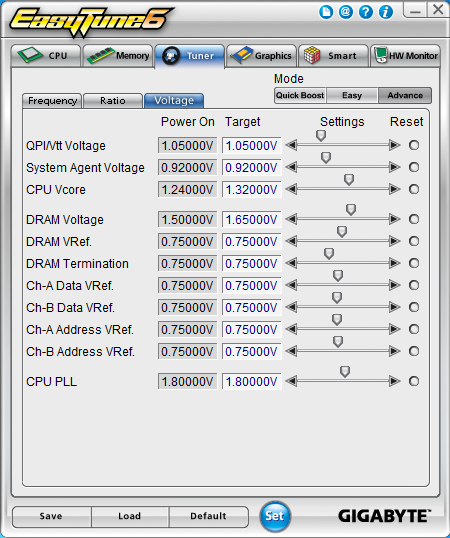The width and height of the screenshot is (450, 538).
Task: Click the DRAM Voltage target value field
Action: [251, 220]
